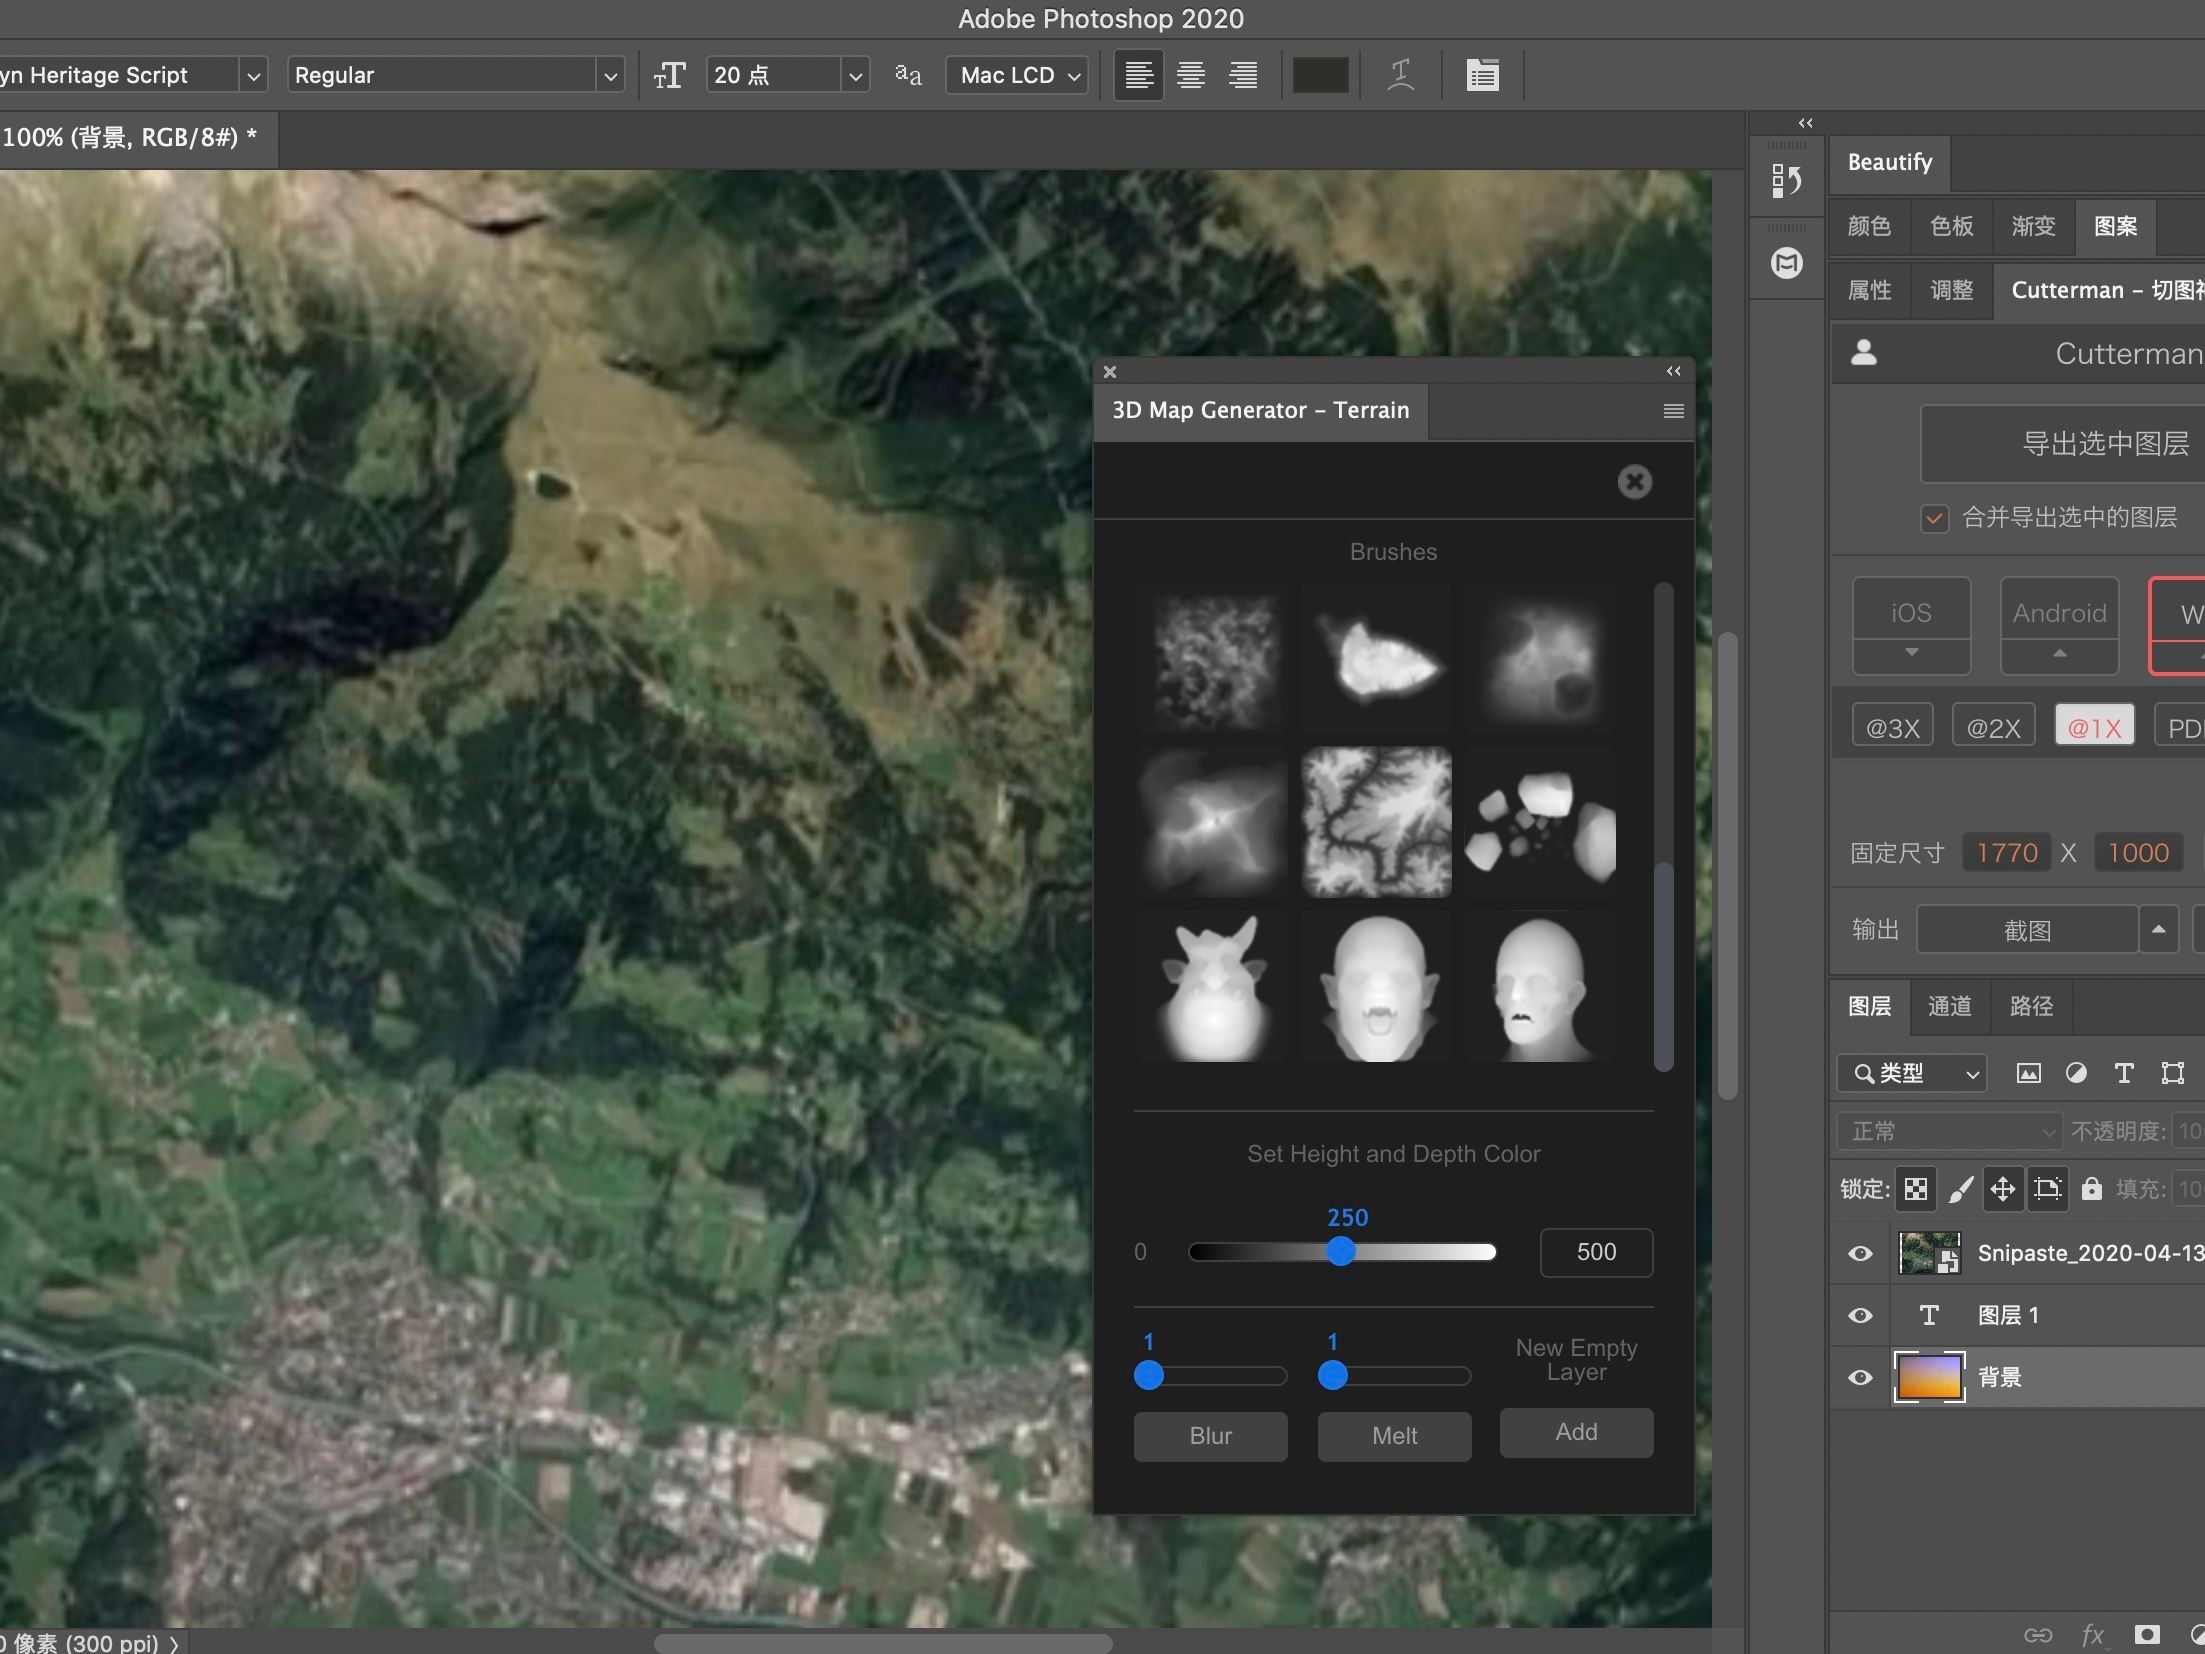Click the lock-all padlock icon
This screenshot has width=2205, height=1654.
coord(2092,1188)
